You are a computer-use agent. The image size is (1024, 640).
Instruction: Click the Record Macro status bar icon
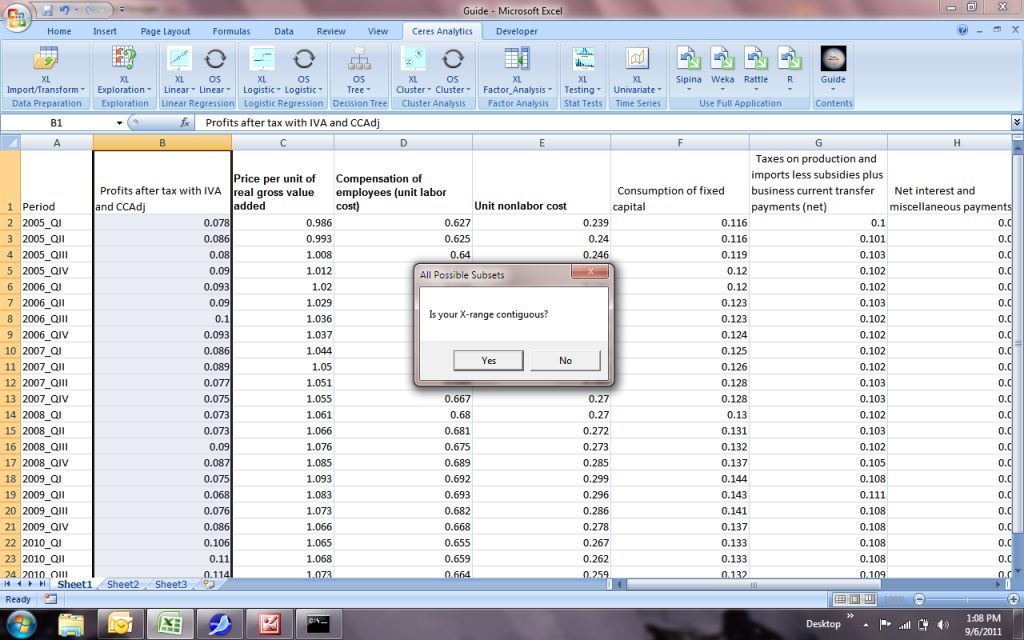(50, 599)
